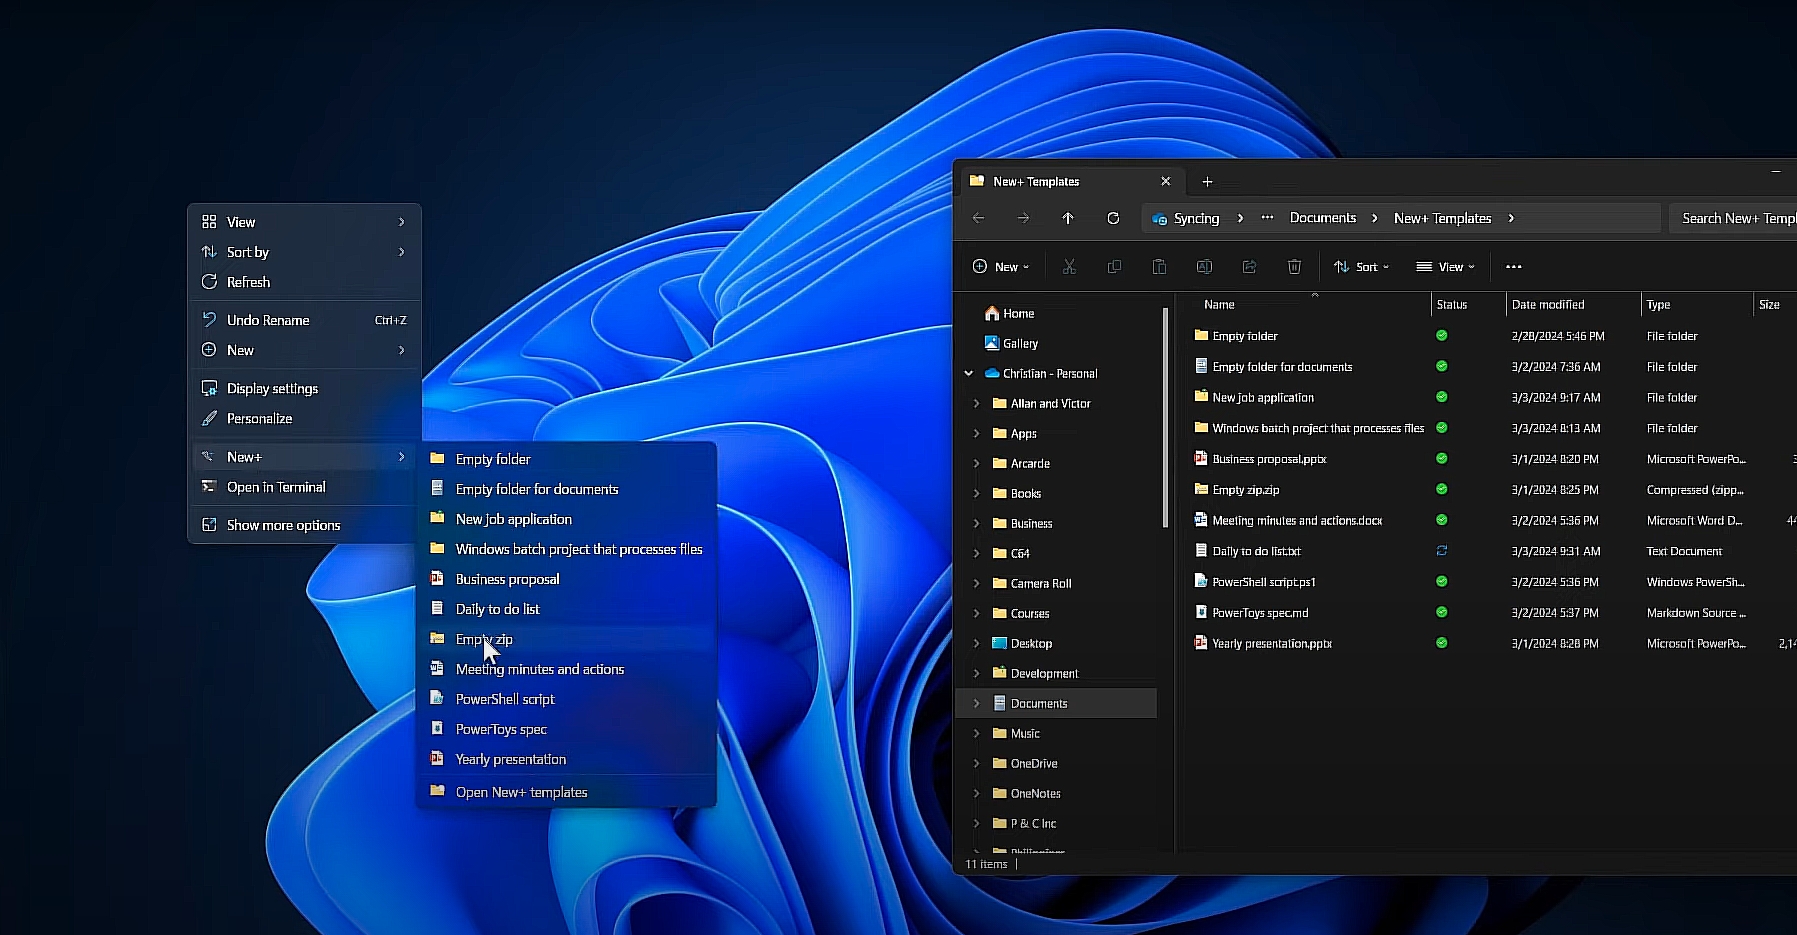Select New job application folder in file list
This screenshot has height=935, width=1797.
point(1263,398)
